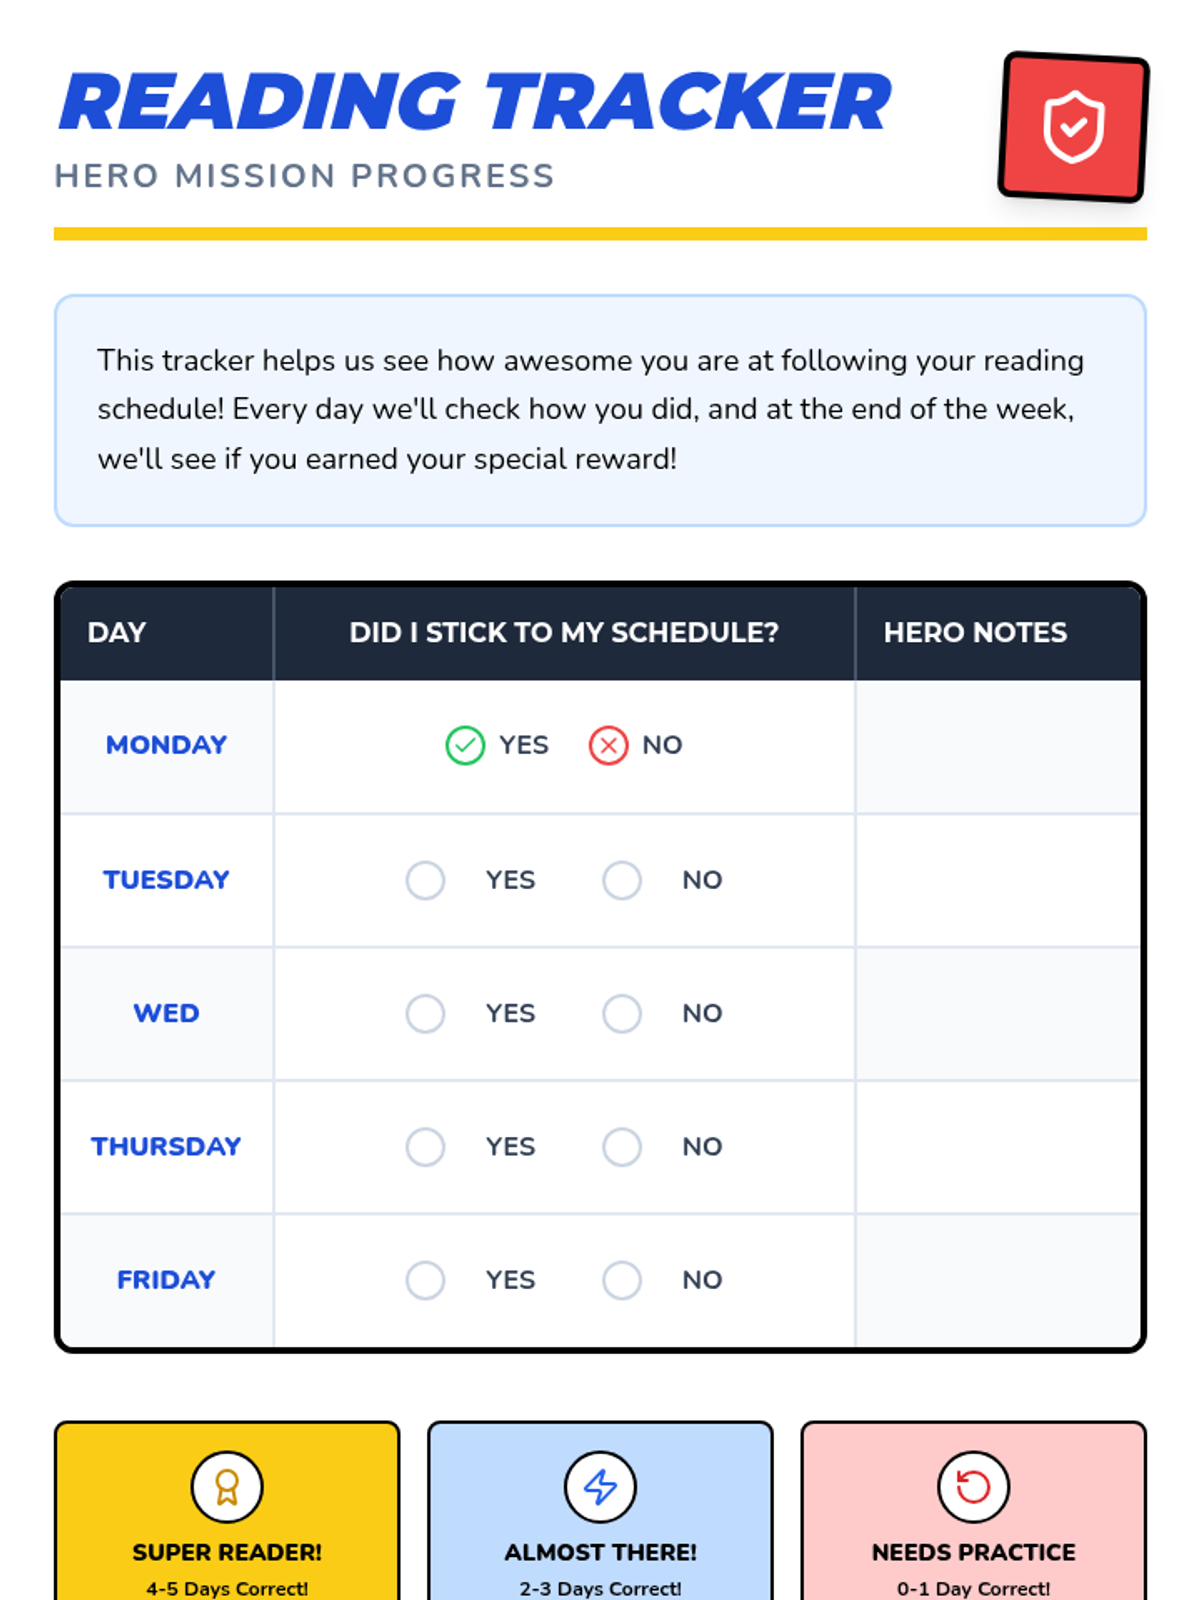Click Monday's red X No icon

click(x=608, y=745)
